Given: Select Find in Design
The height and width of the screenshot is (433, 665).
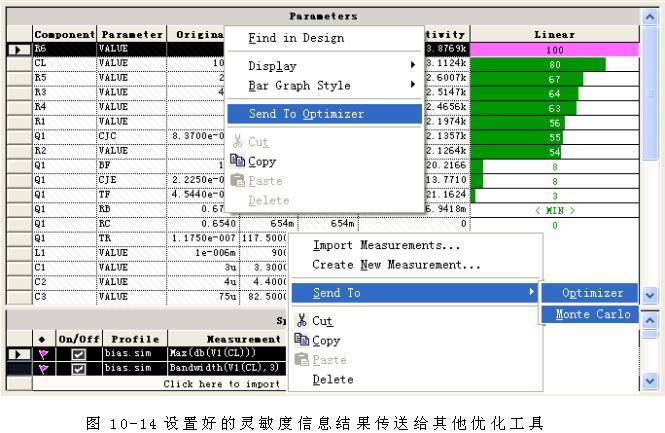Looking at the screenshot, I should pos(296,38).
